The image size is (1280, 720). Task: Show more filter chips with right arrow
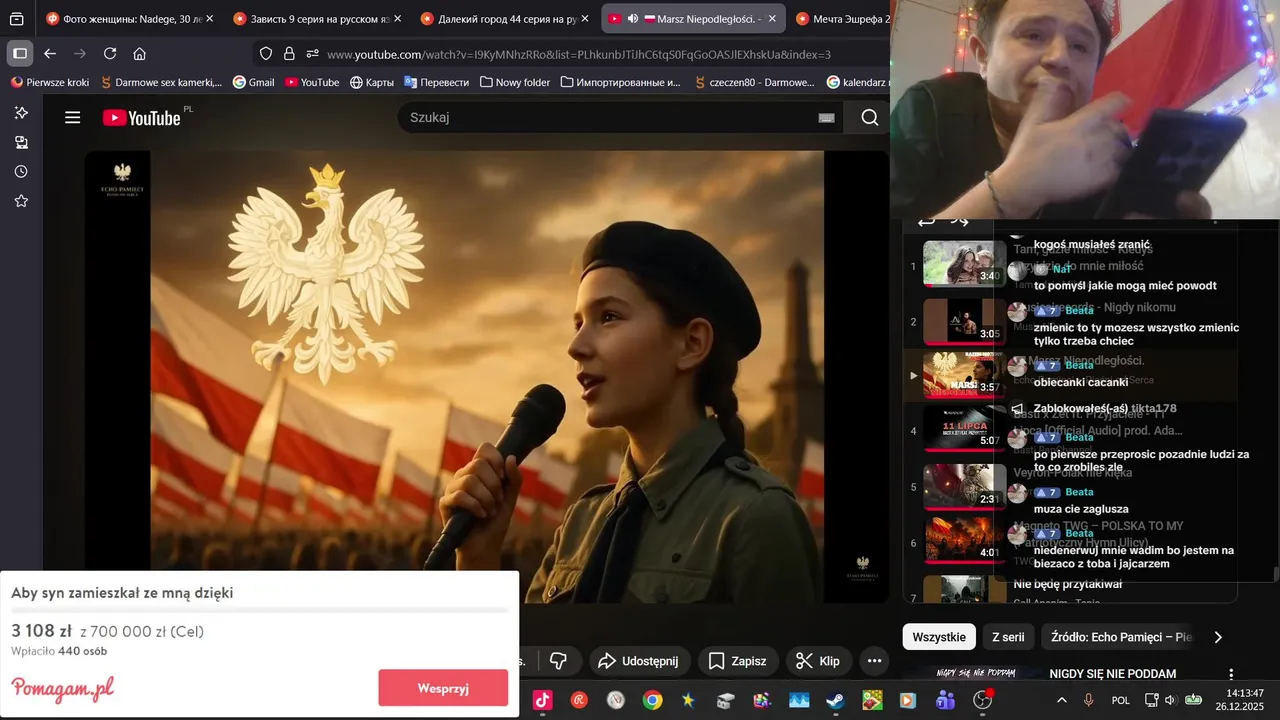point(1218,637)
